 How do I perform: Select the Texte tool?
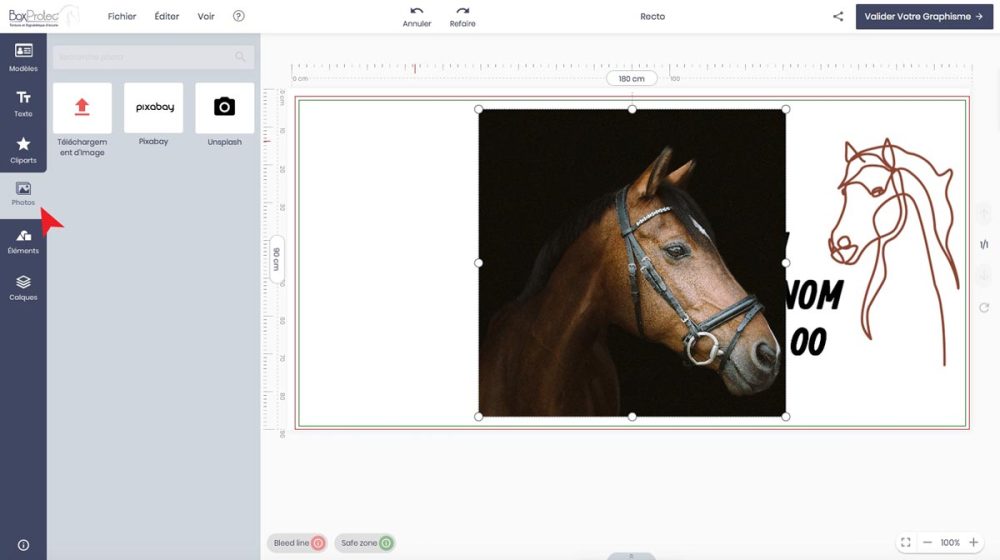pyautogui.click(x=23, y=103)
